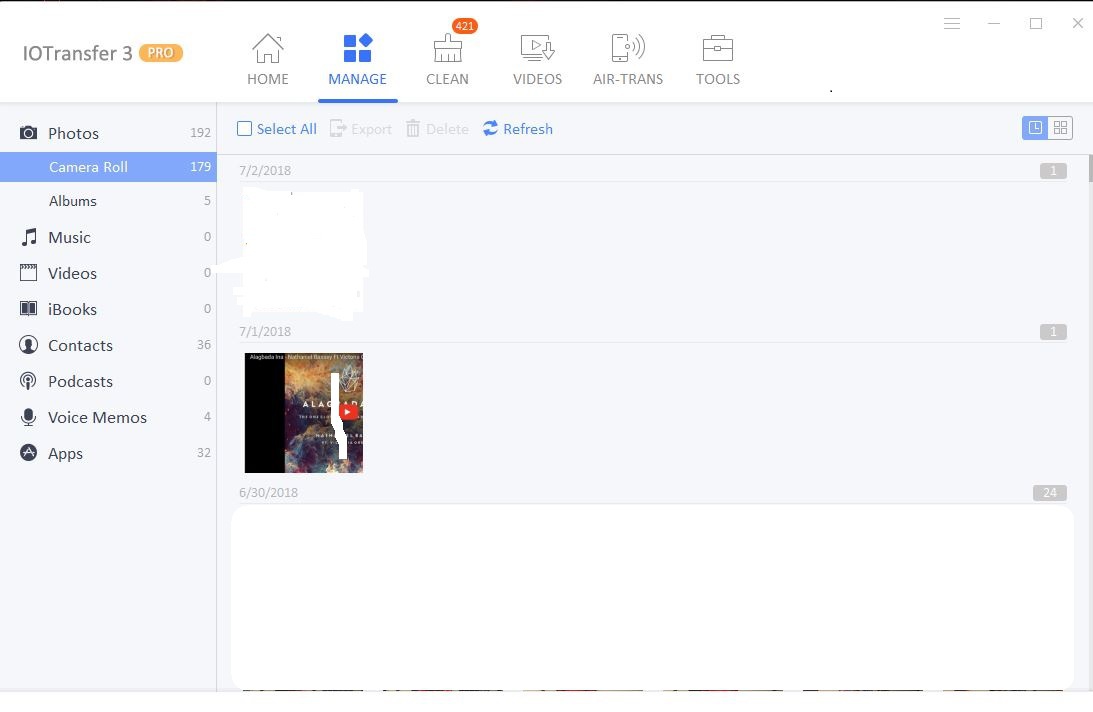Click the Export button
Screen dimensions: 1093x712
(x=361, y=129)
